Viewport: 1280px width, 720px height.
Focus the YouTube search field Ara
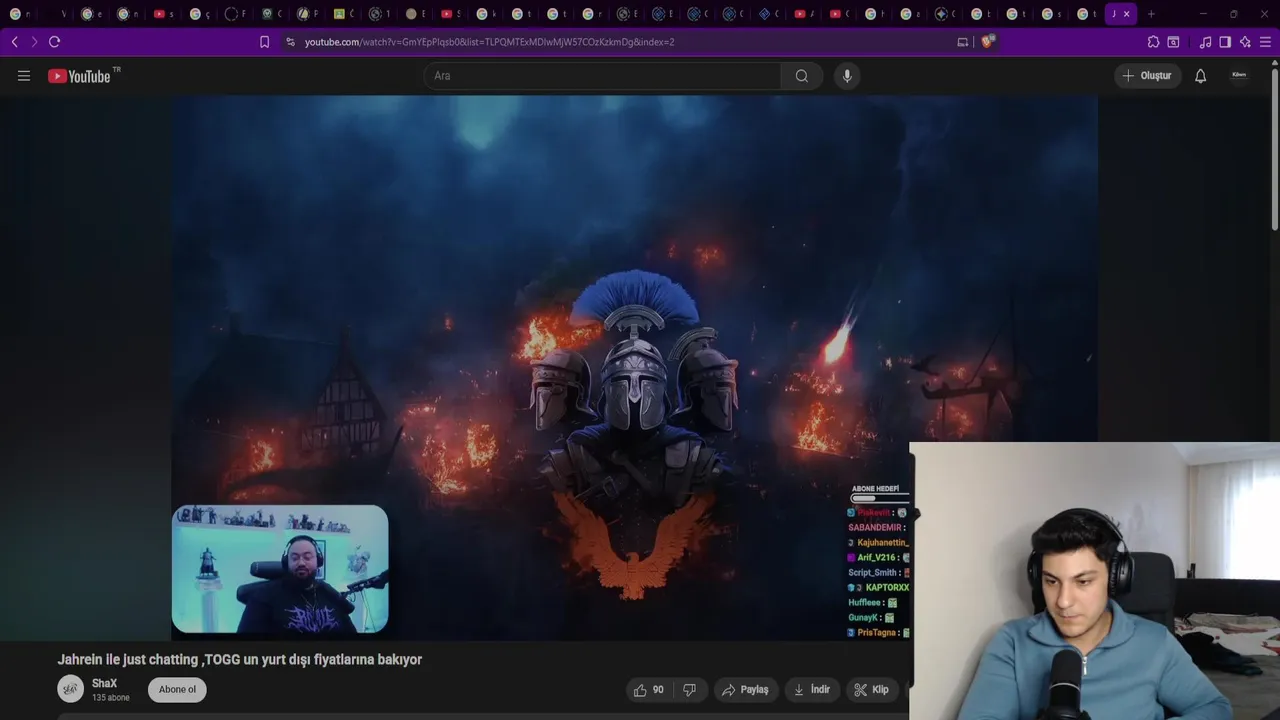[602, 76]
